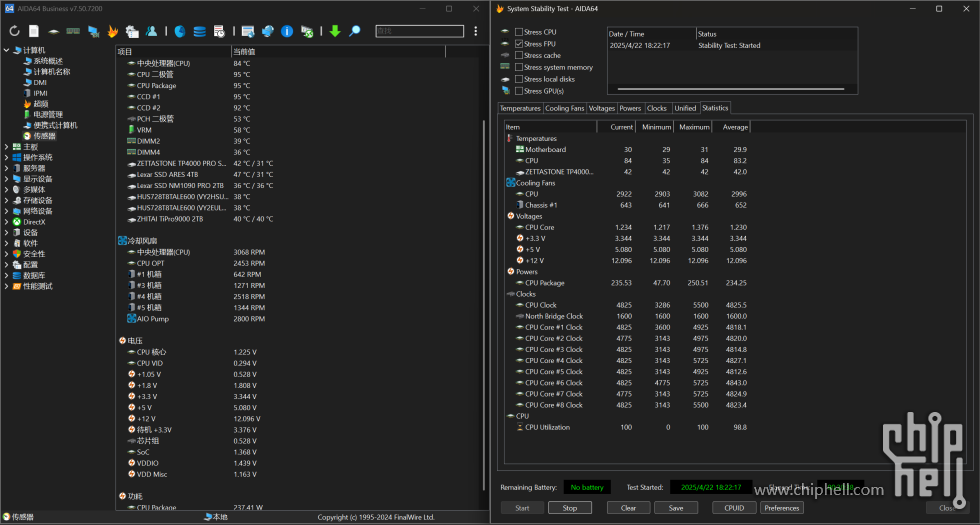The width and height of the screenshot is (980, 525).
Task: Click the Stop button in stability test
Action: pyautogui.click(x=569, y=508)
